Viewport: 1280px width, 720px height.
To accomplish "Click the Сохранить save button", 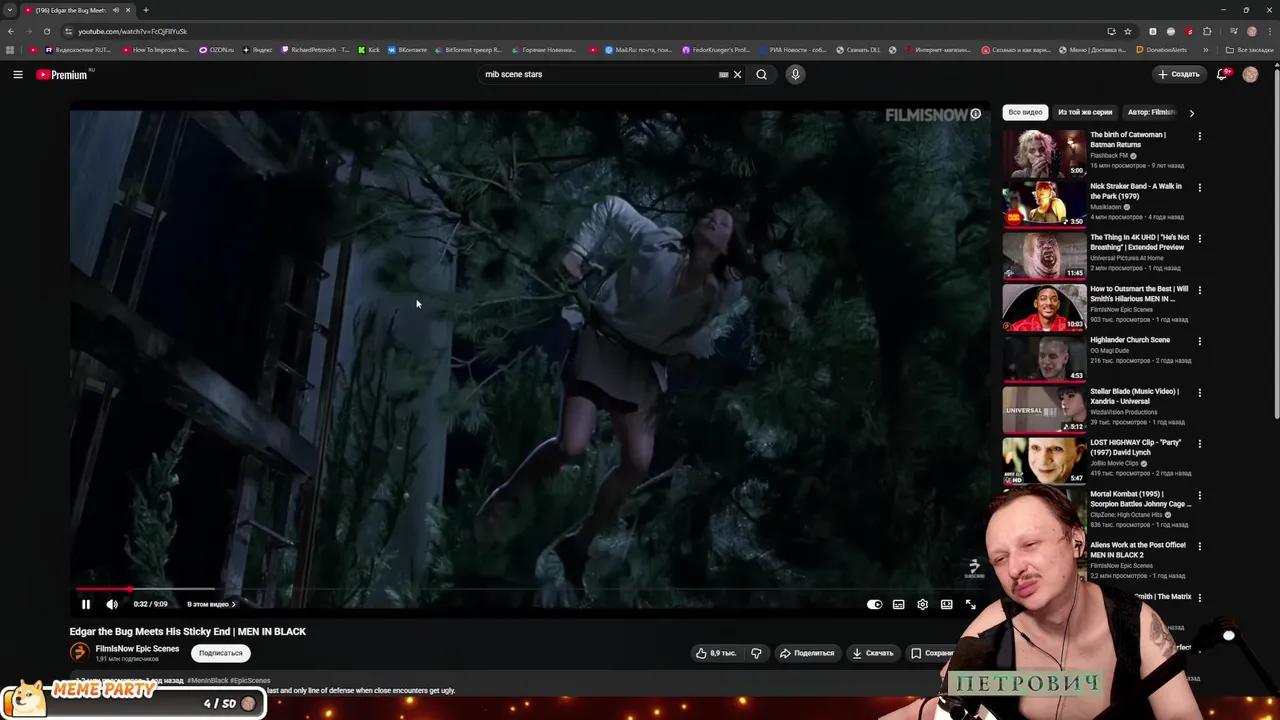I will [931, 653].
